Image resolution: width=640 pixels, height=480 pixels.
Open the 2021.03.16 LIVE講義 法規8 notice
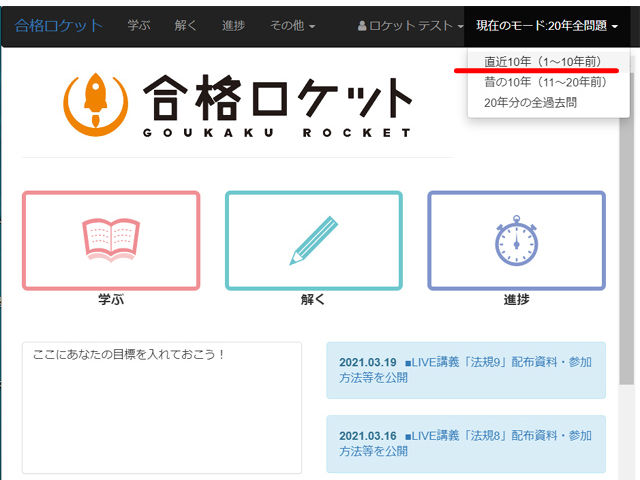[x=466, y=444]
